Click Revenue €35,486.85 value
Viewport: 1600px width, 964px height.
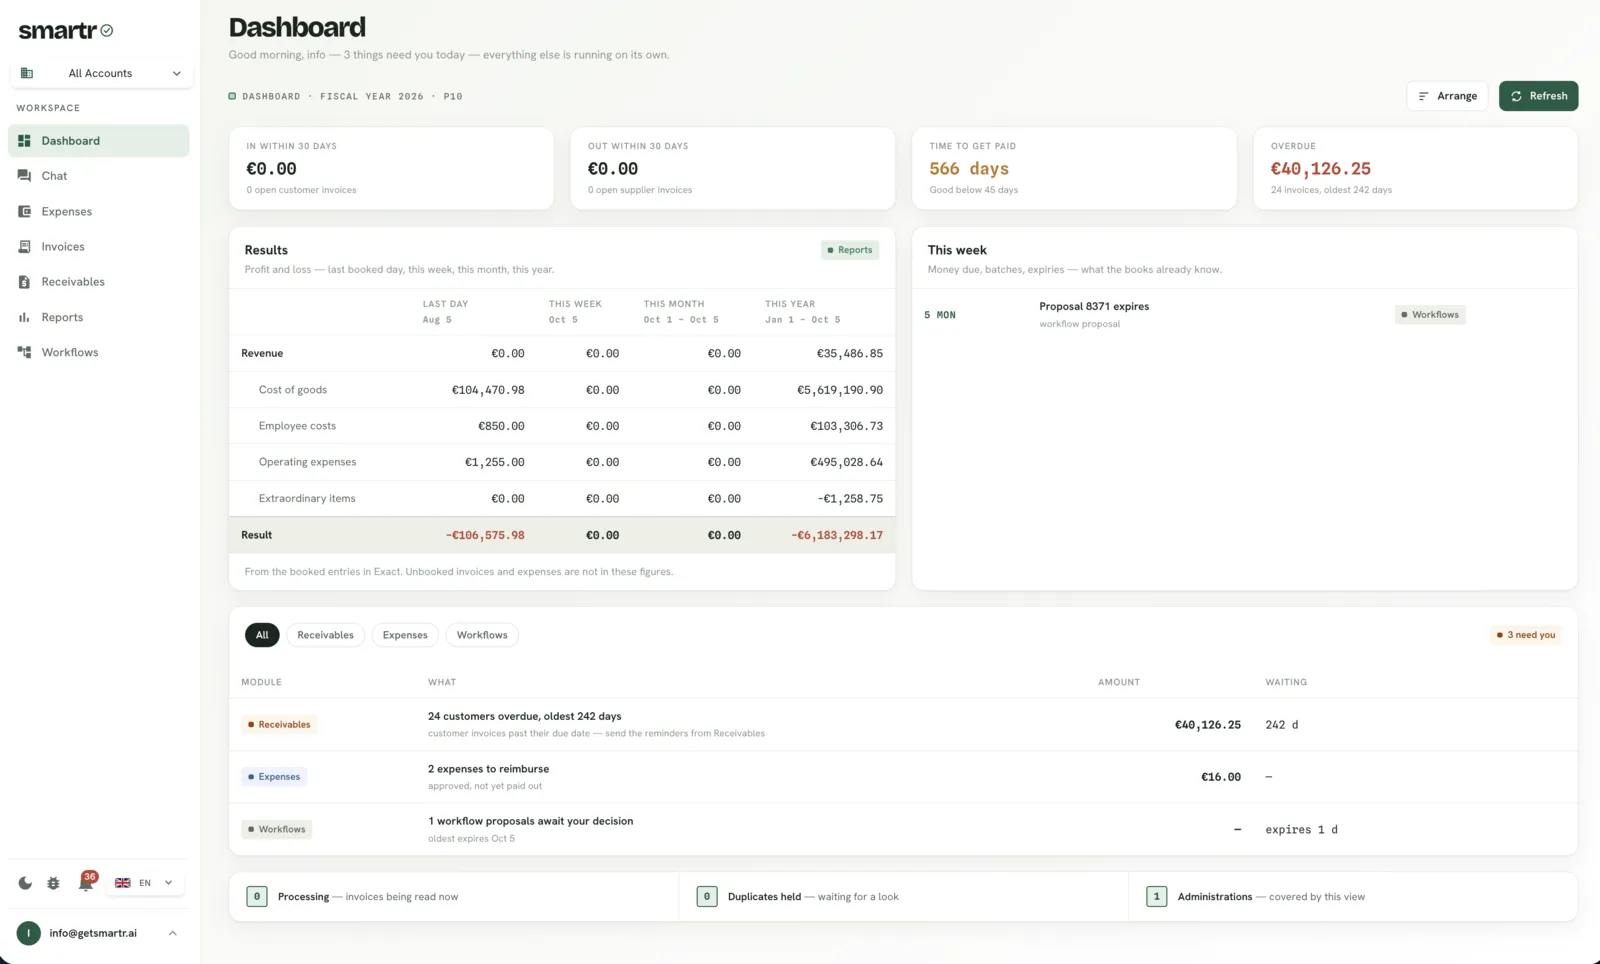(x=850, y=354)
